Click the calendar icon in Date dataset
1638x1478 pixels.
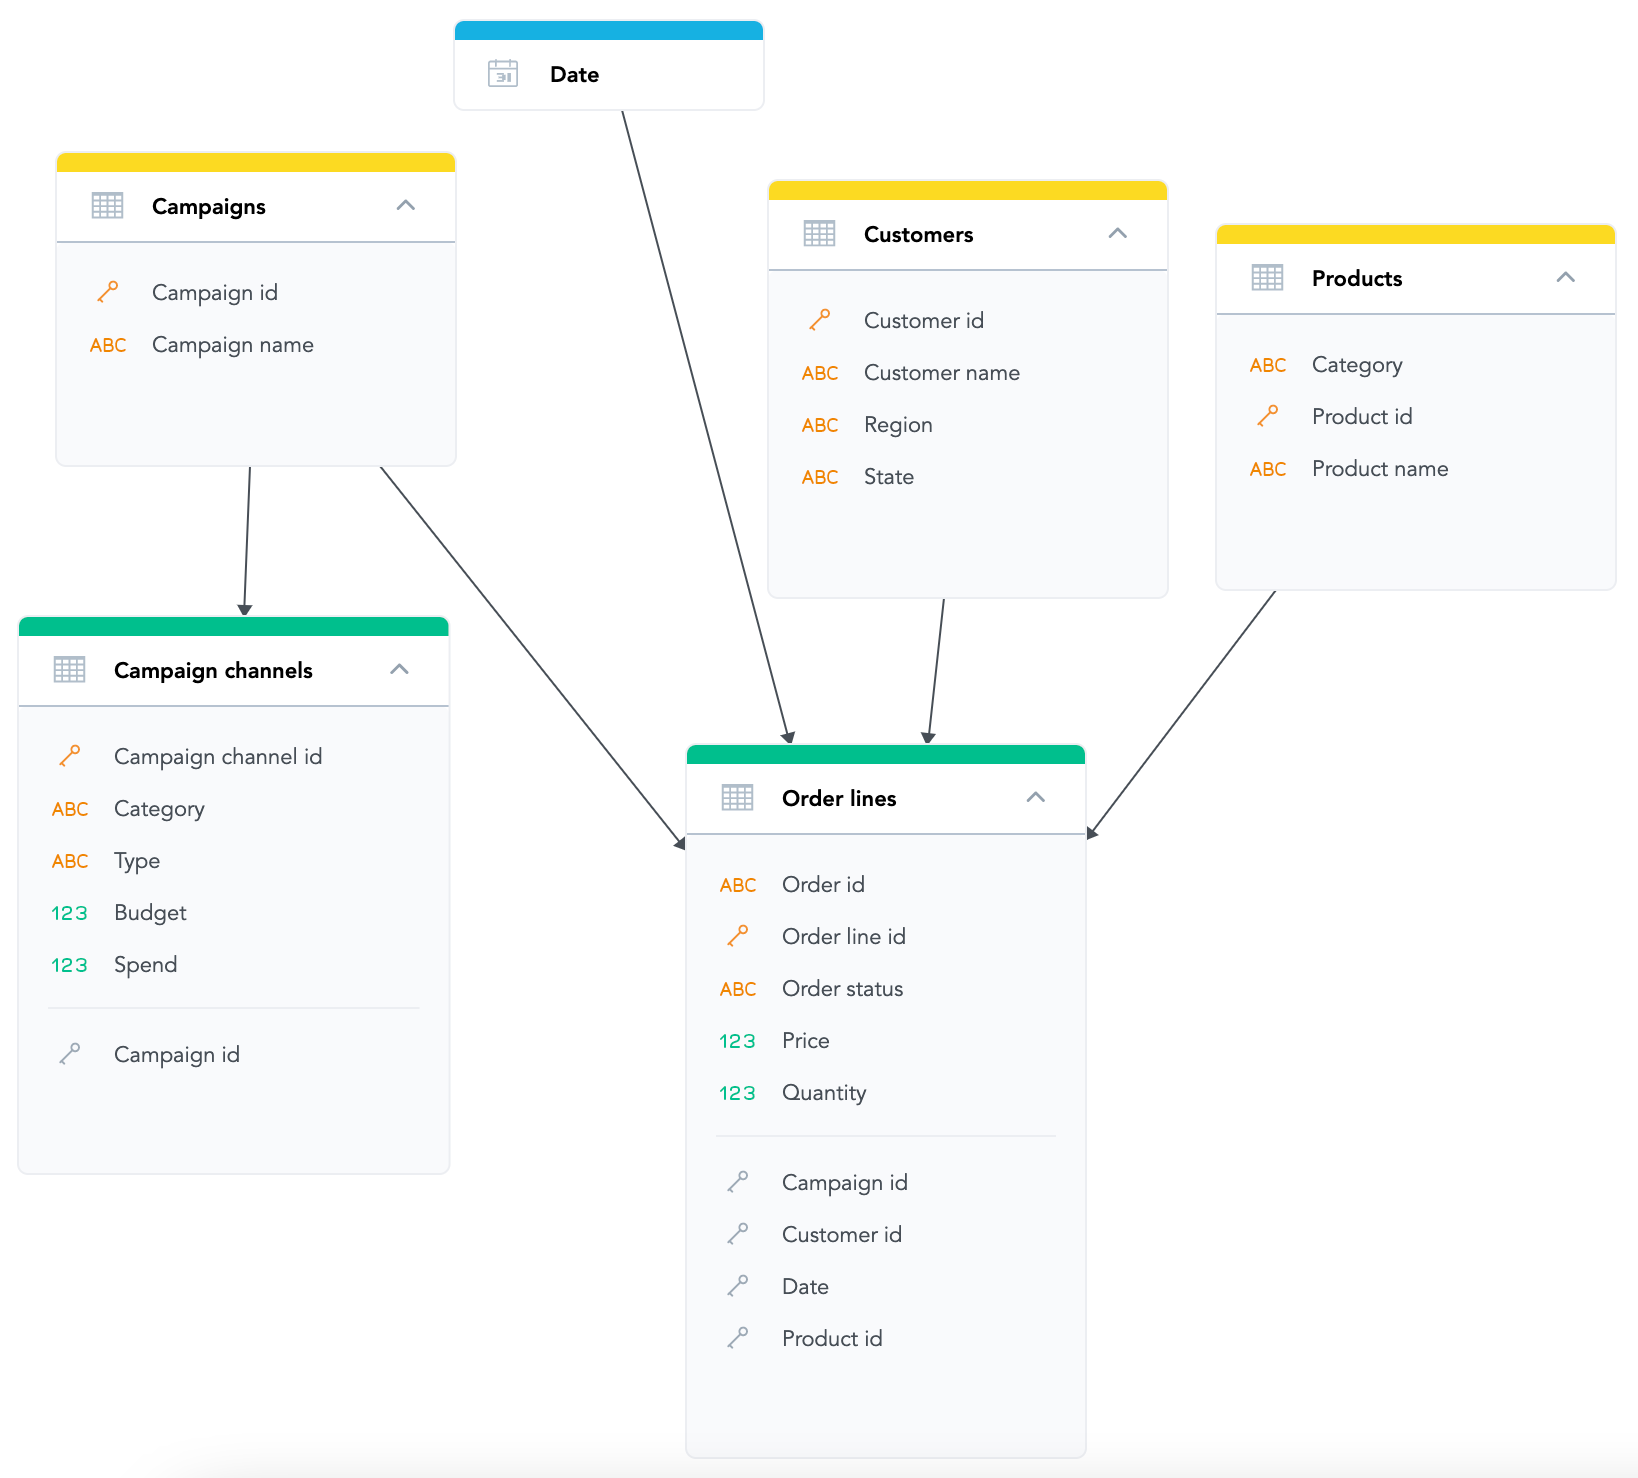pyautogui.click(x=503, y=74)
